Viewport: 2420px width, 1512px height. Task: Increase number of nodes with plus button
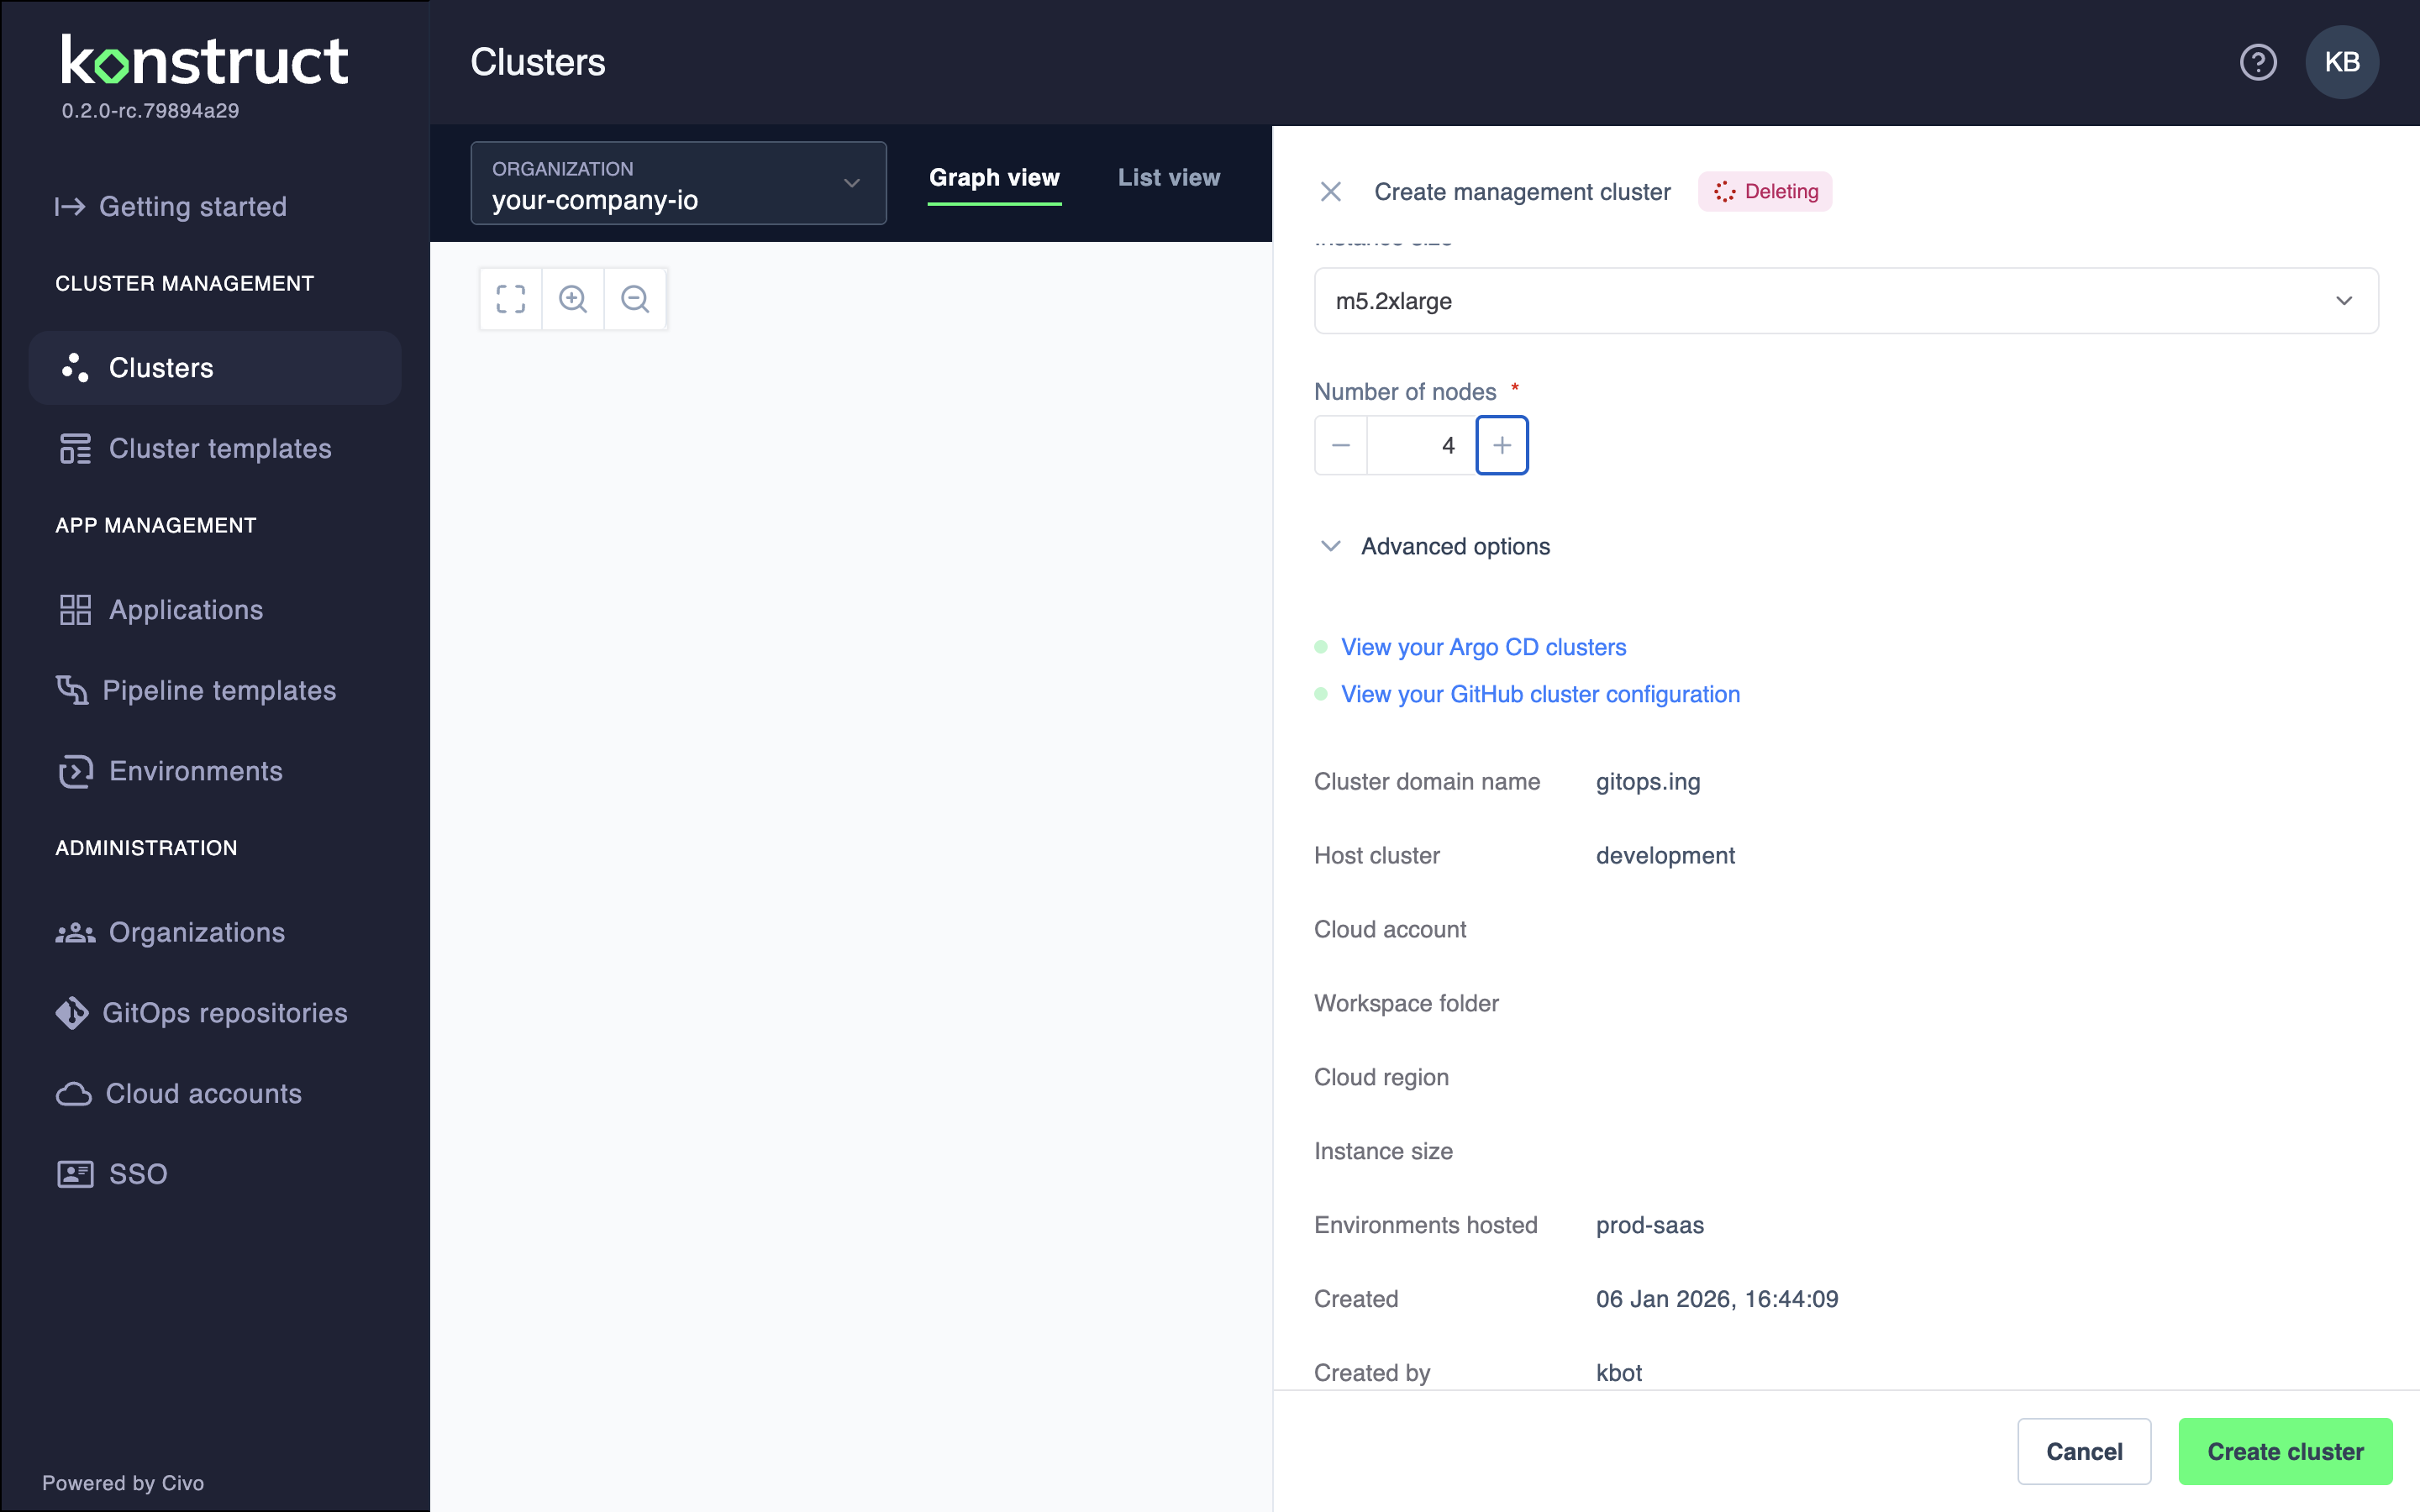[1502, 444]
